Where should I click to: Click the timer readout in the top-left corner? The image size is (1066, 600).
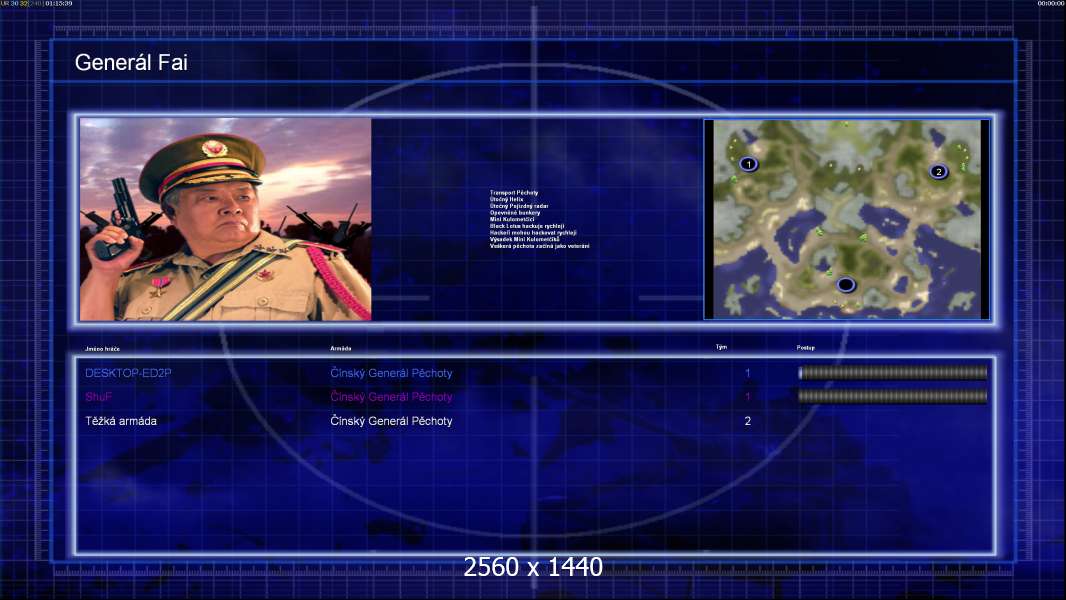click(37, 3)
